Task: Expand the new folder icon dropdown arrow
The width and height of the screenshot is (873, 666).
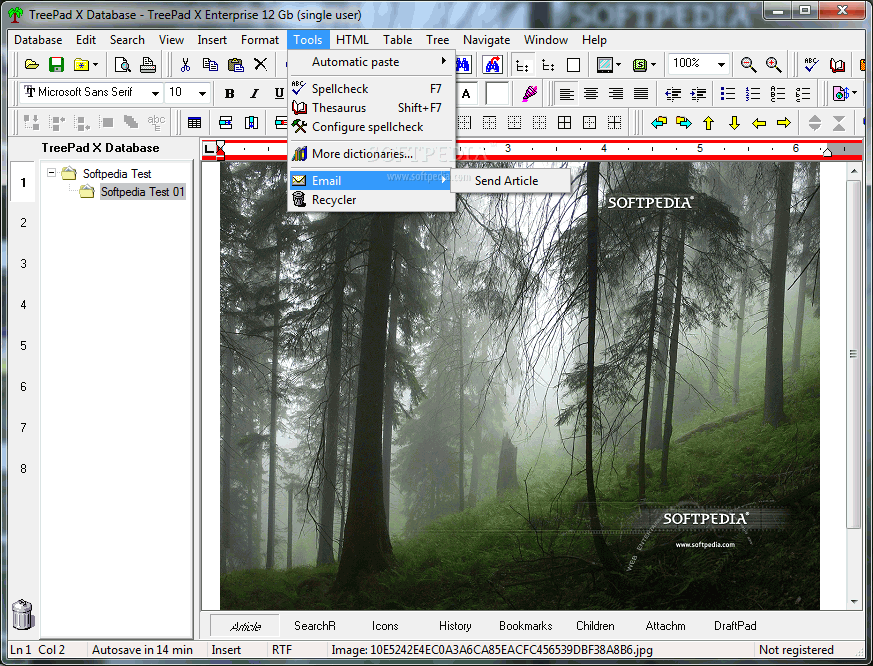Action: point(96,65)
